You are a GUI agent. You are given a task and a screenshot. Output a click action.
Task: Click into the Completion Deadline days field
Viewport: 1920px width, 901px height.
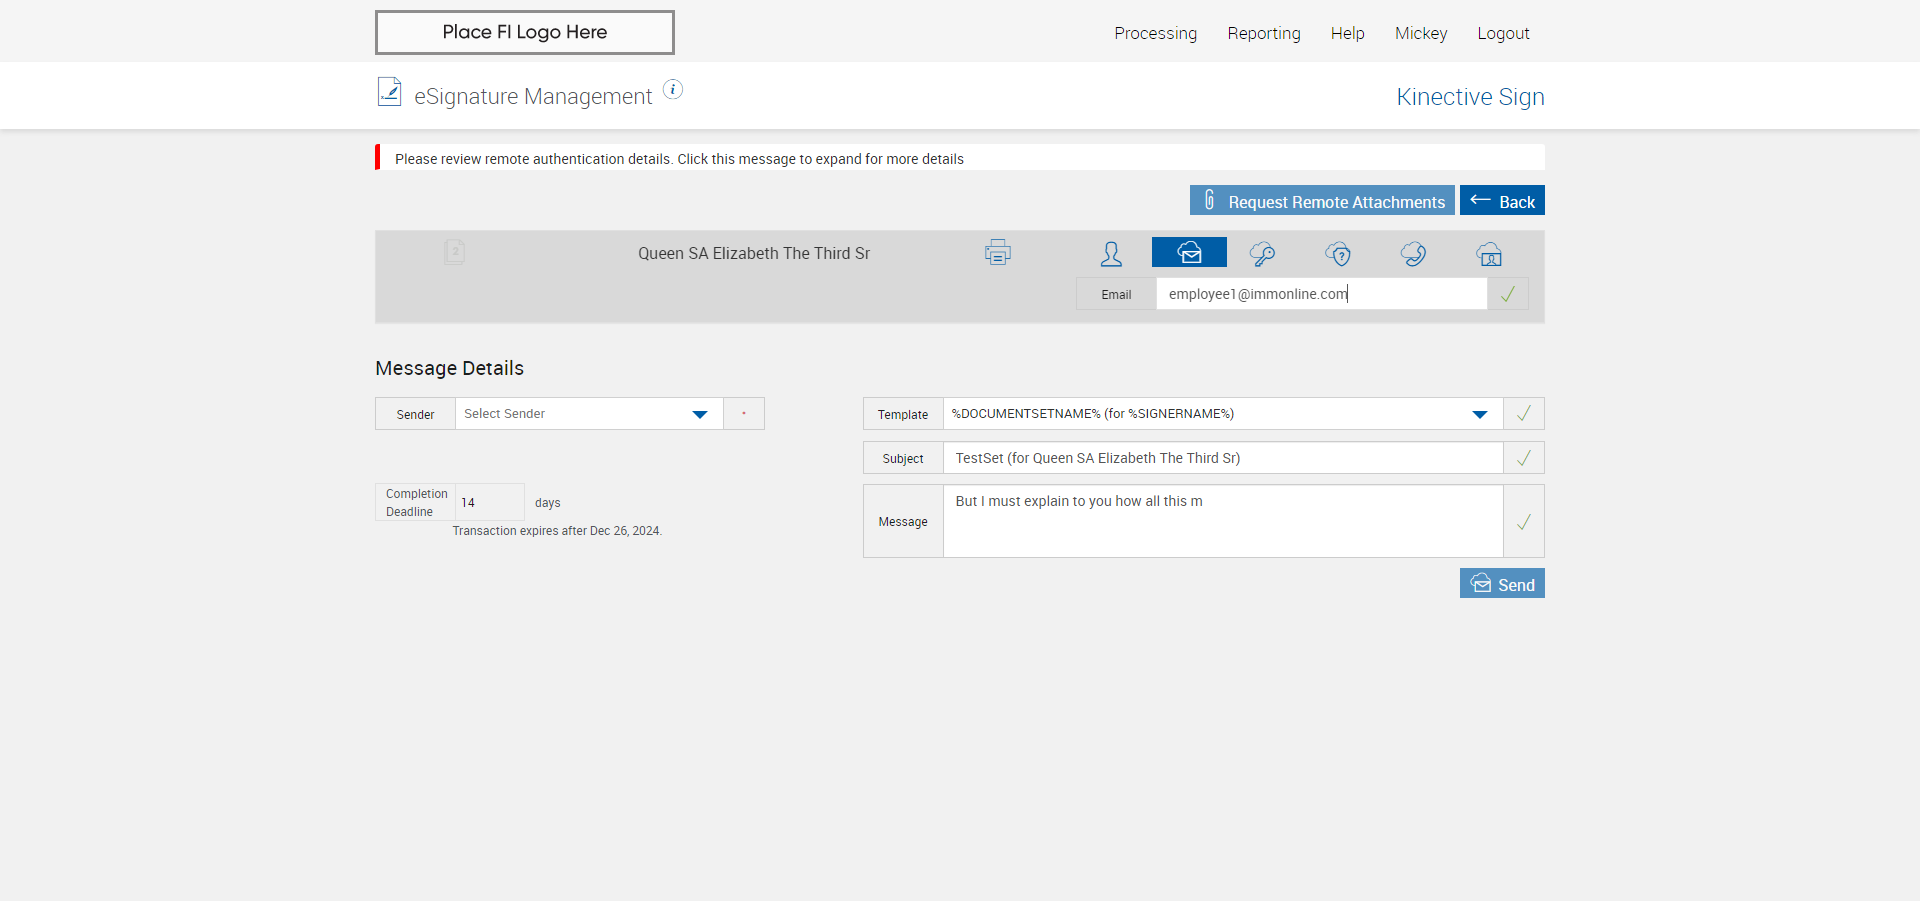point(489,502)
